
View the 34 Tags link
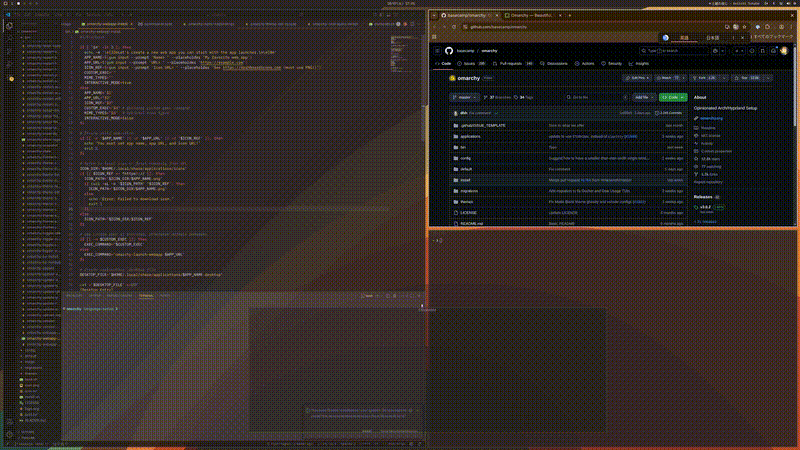click(523, 97)
